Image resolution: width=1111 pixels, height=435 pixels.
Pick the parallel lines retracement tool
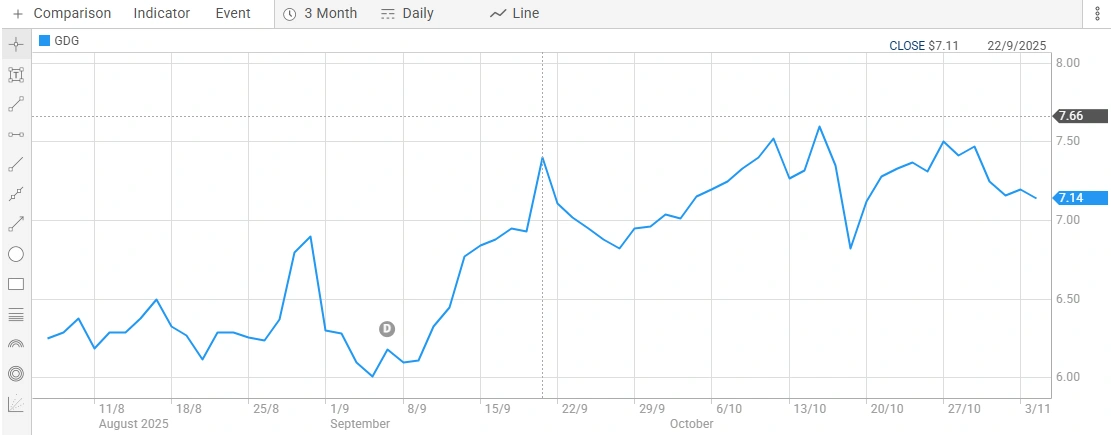click(16, 314)
